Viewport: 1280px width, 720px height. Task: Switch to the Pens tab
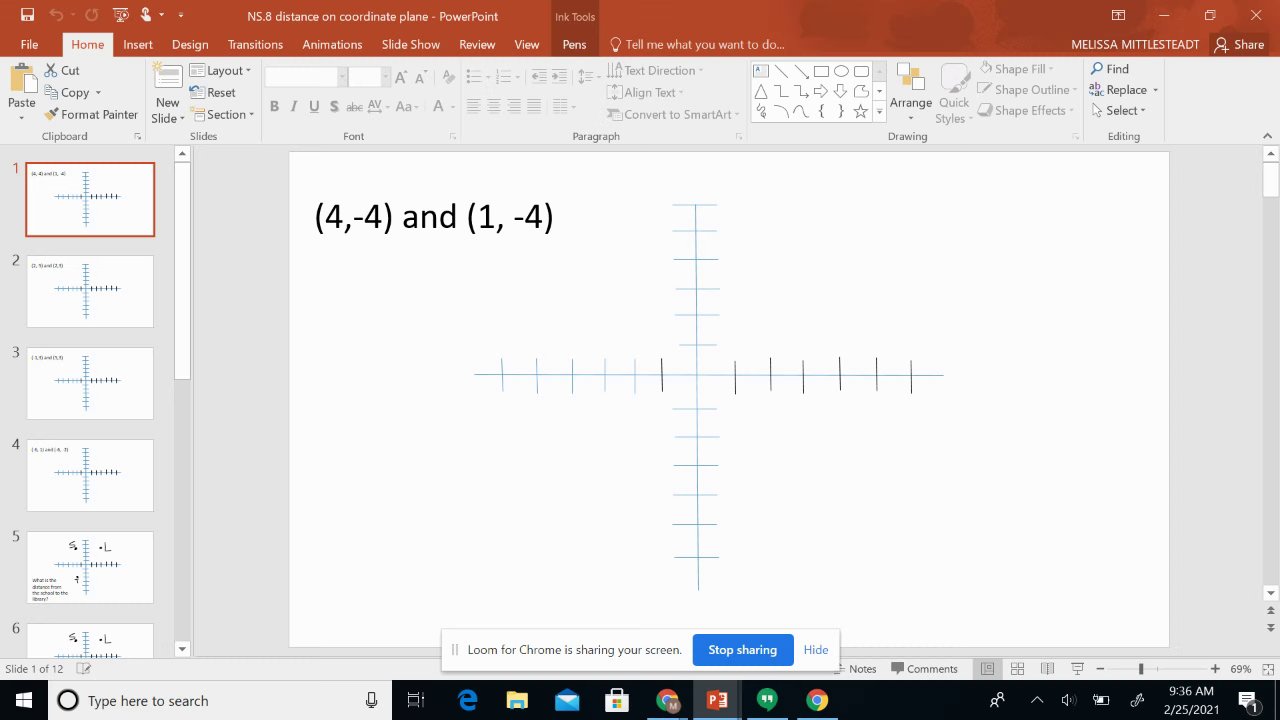[x=574, y=44]
